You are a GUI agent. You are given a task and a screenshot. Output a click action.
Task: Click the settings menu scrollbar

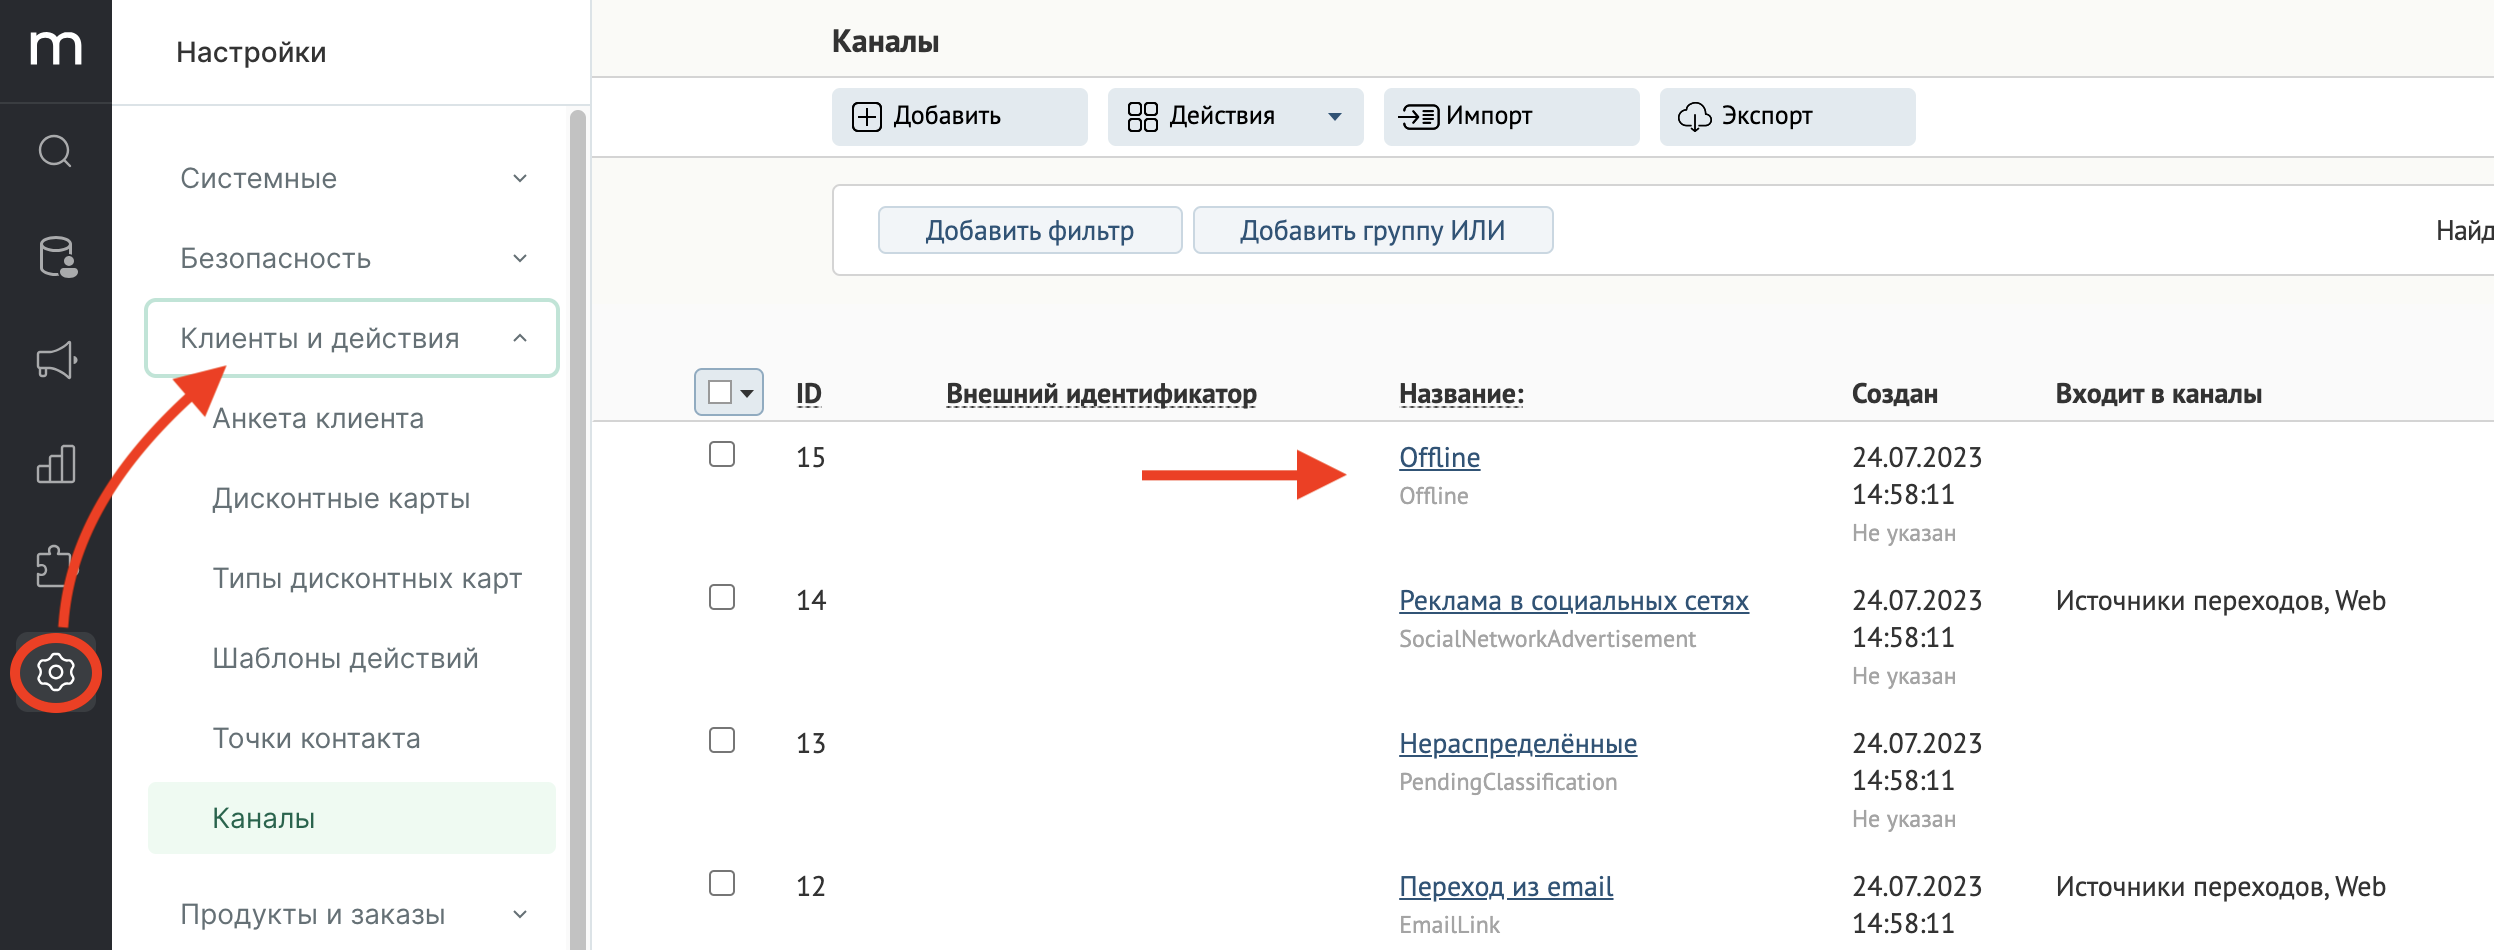coord(578,530)
